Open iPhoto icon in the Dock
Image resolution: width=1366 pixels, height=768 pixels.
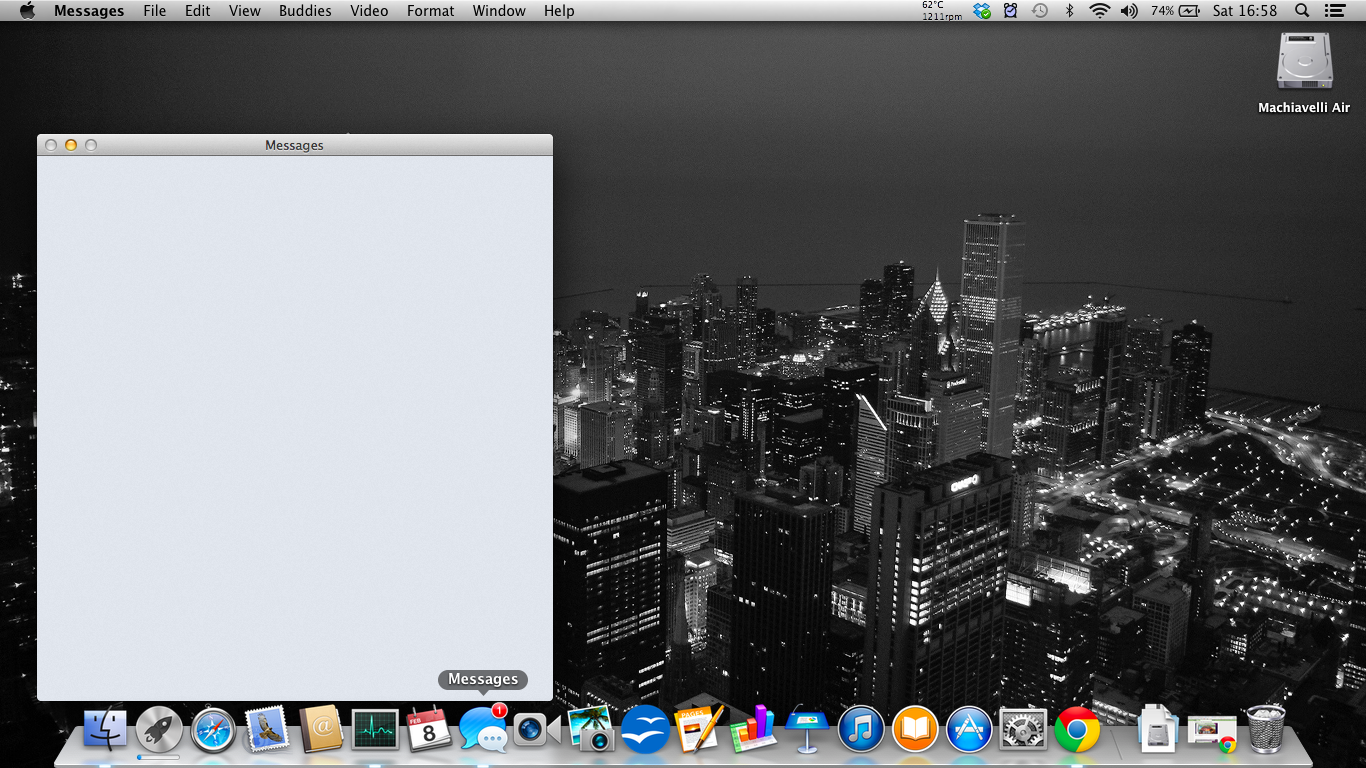click(591, 729)
